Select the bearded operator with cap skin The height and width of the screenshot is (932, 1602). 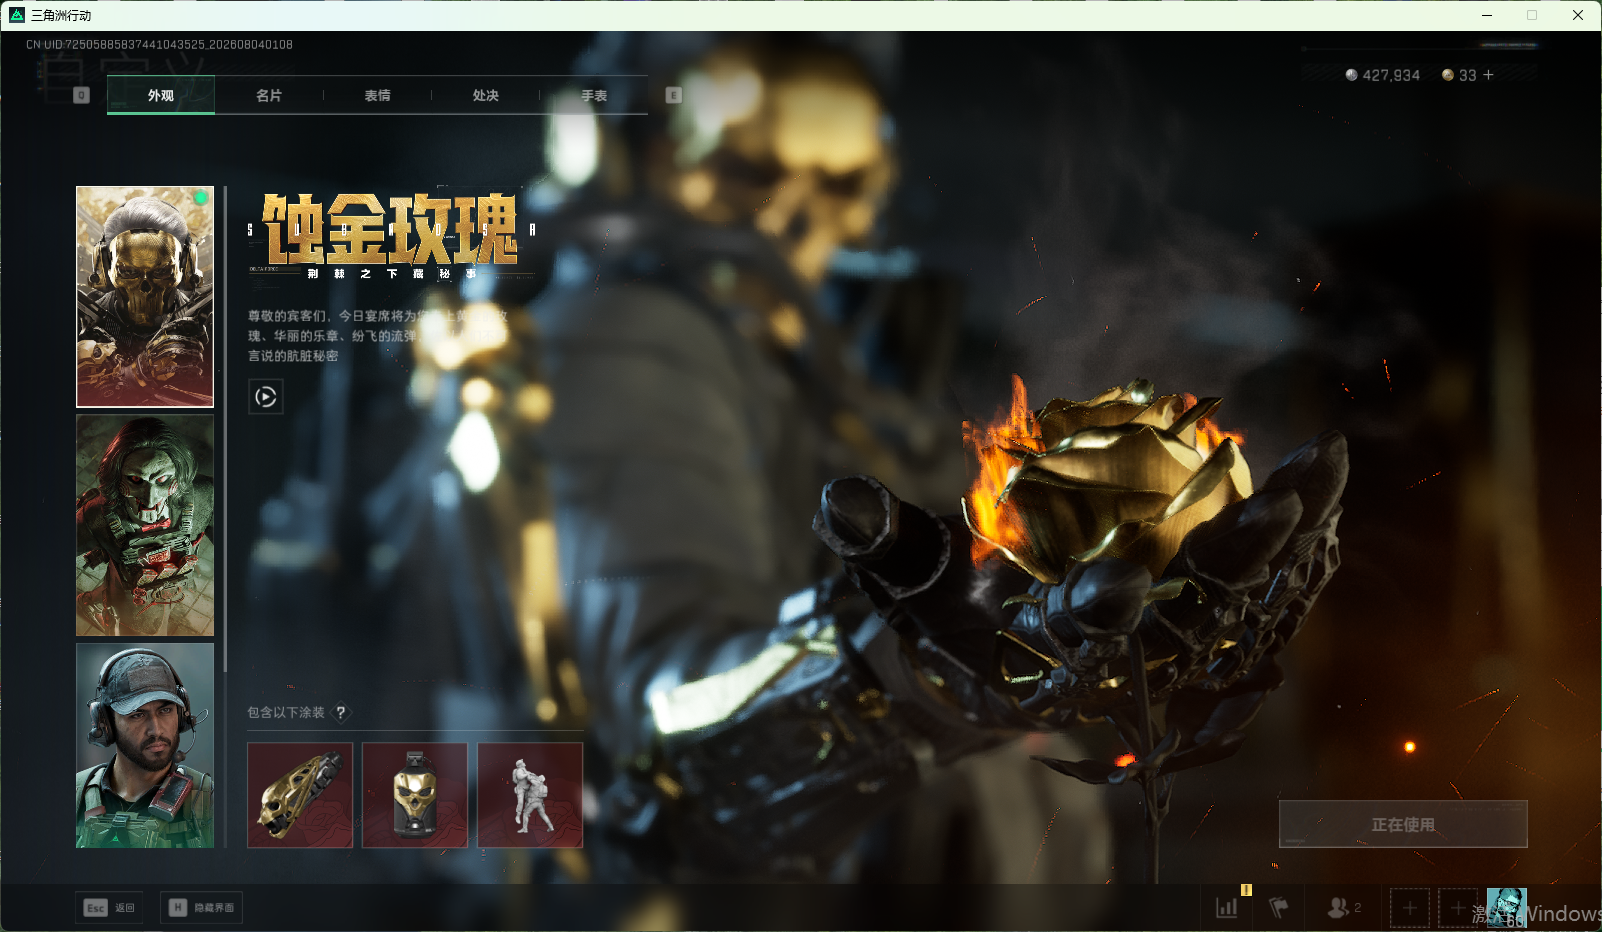pyautogui.click(x=145, y=746)
